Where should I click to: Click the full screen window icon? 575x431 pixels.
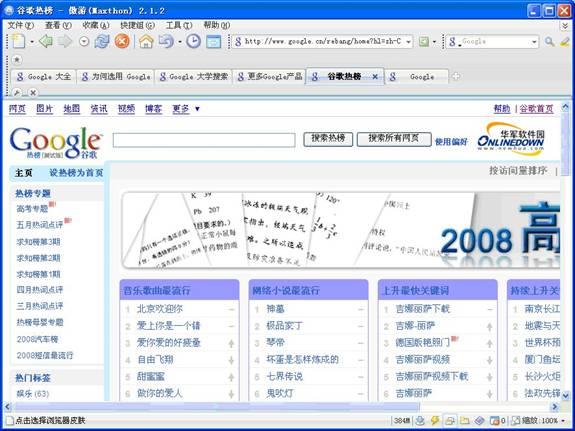point(213,41)
